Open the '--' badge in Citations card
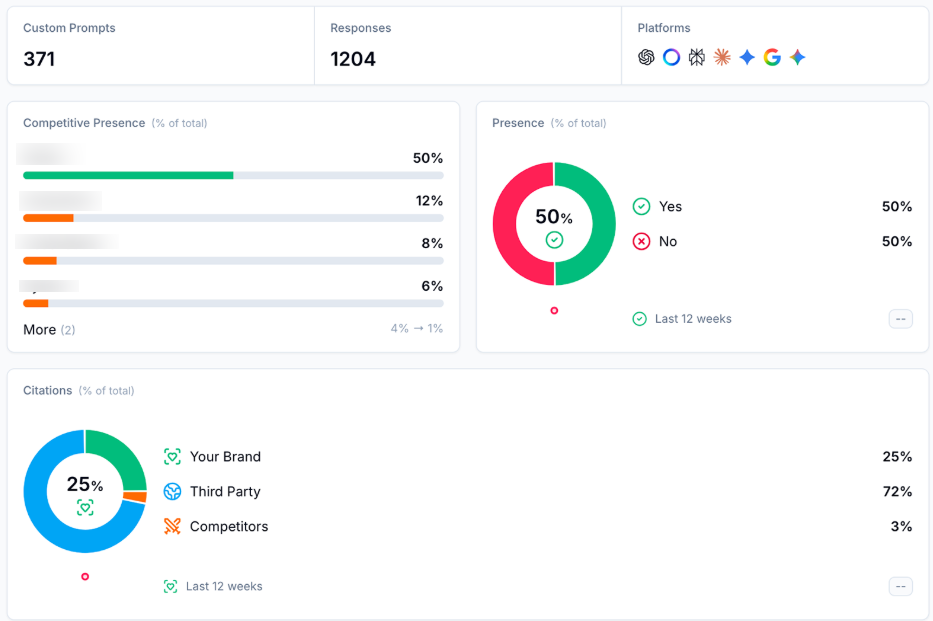Screen dimensions: 933x621 point(900,586)
